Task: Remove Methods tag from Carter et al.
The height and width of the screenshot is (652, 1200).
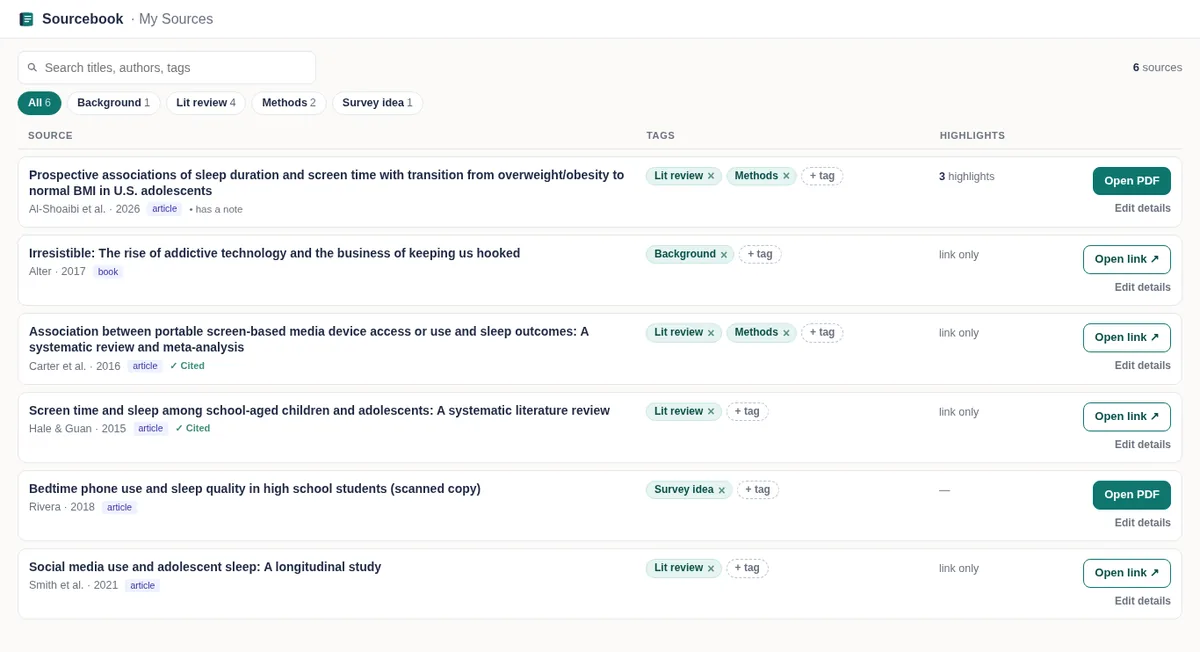Action: coord(786,333)
